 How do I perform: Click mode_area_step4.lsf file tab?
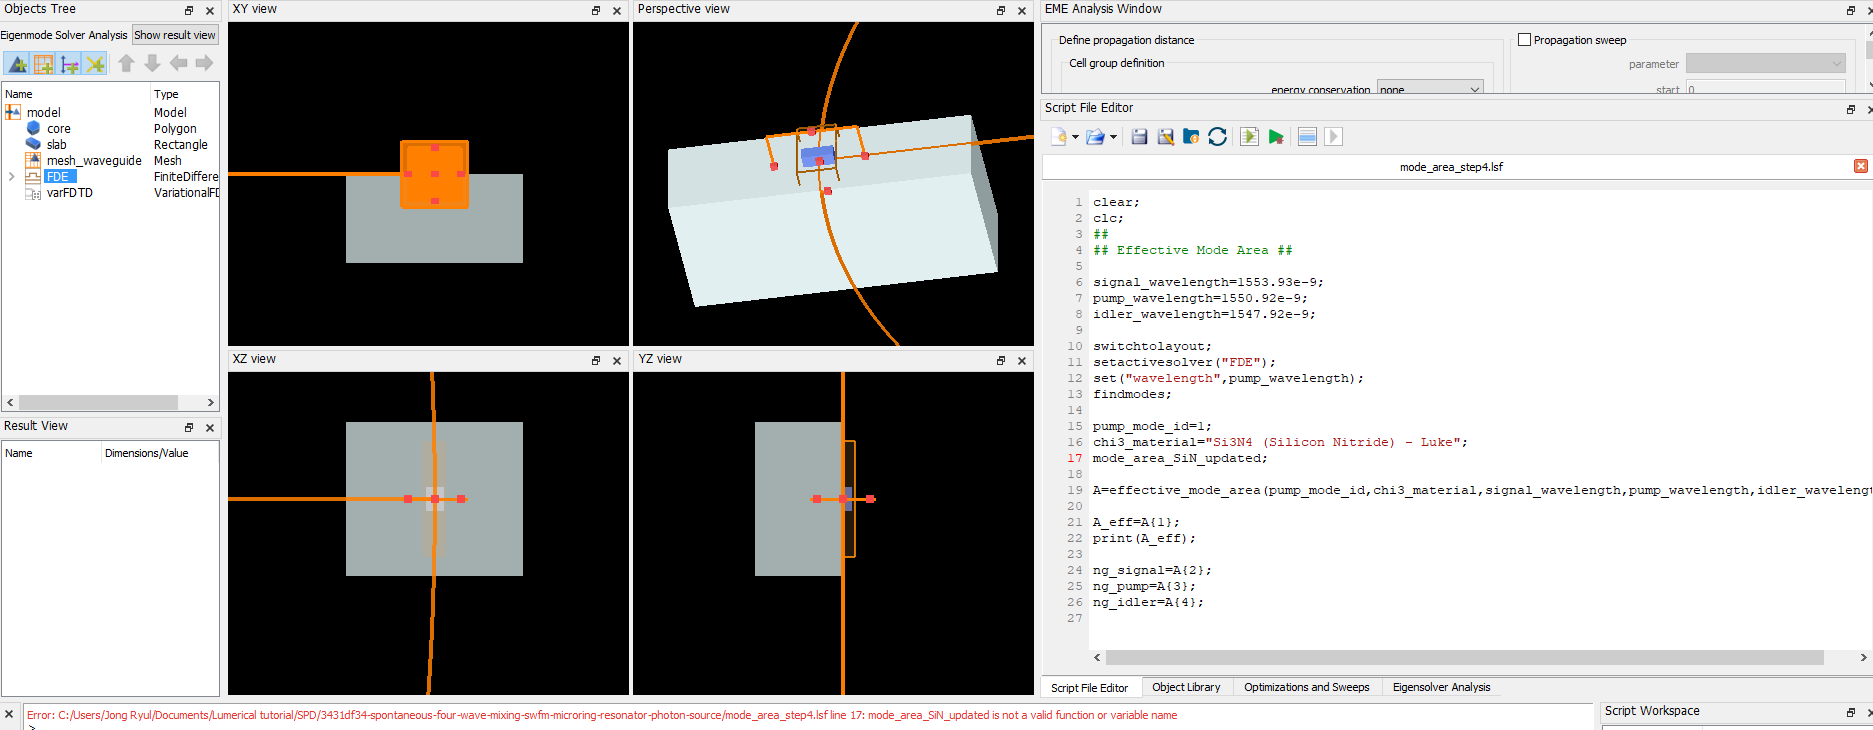pos(1451,167)
